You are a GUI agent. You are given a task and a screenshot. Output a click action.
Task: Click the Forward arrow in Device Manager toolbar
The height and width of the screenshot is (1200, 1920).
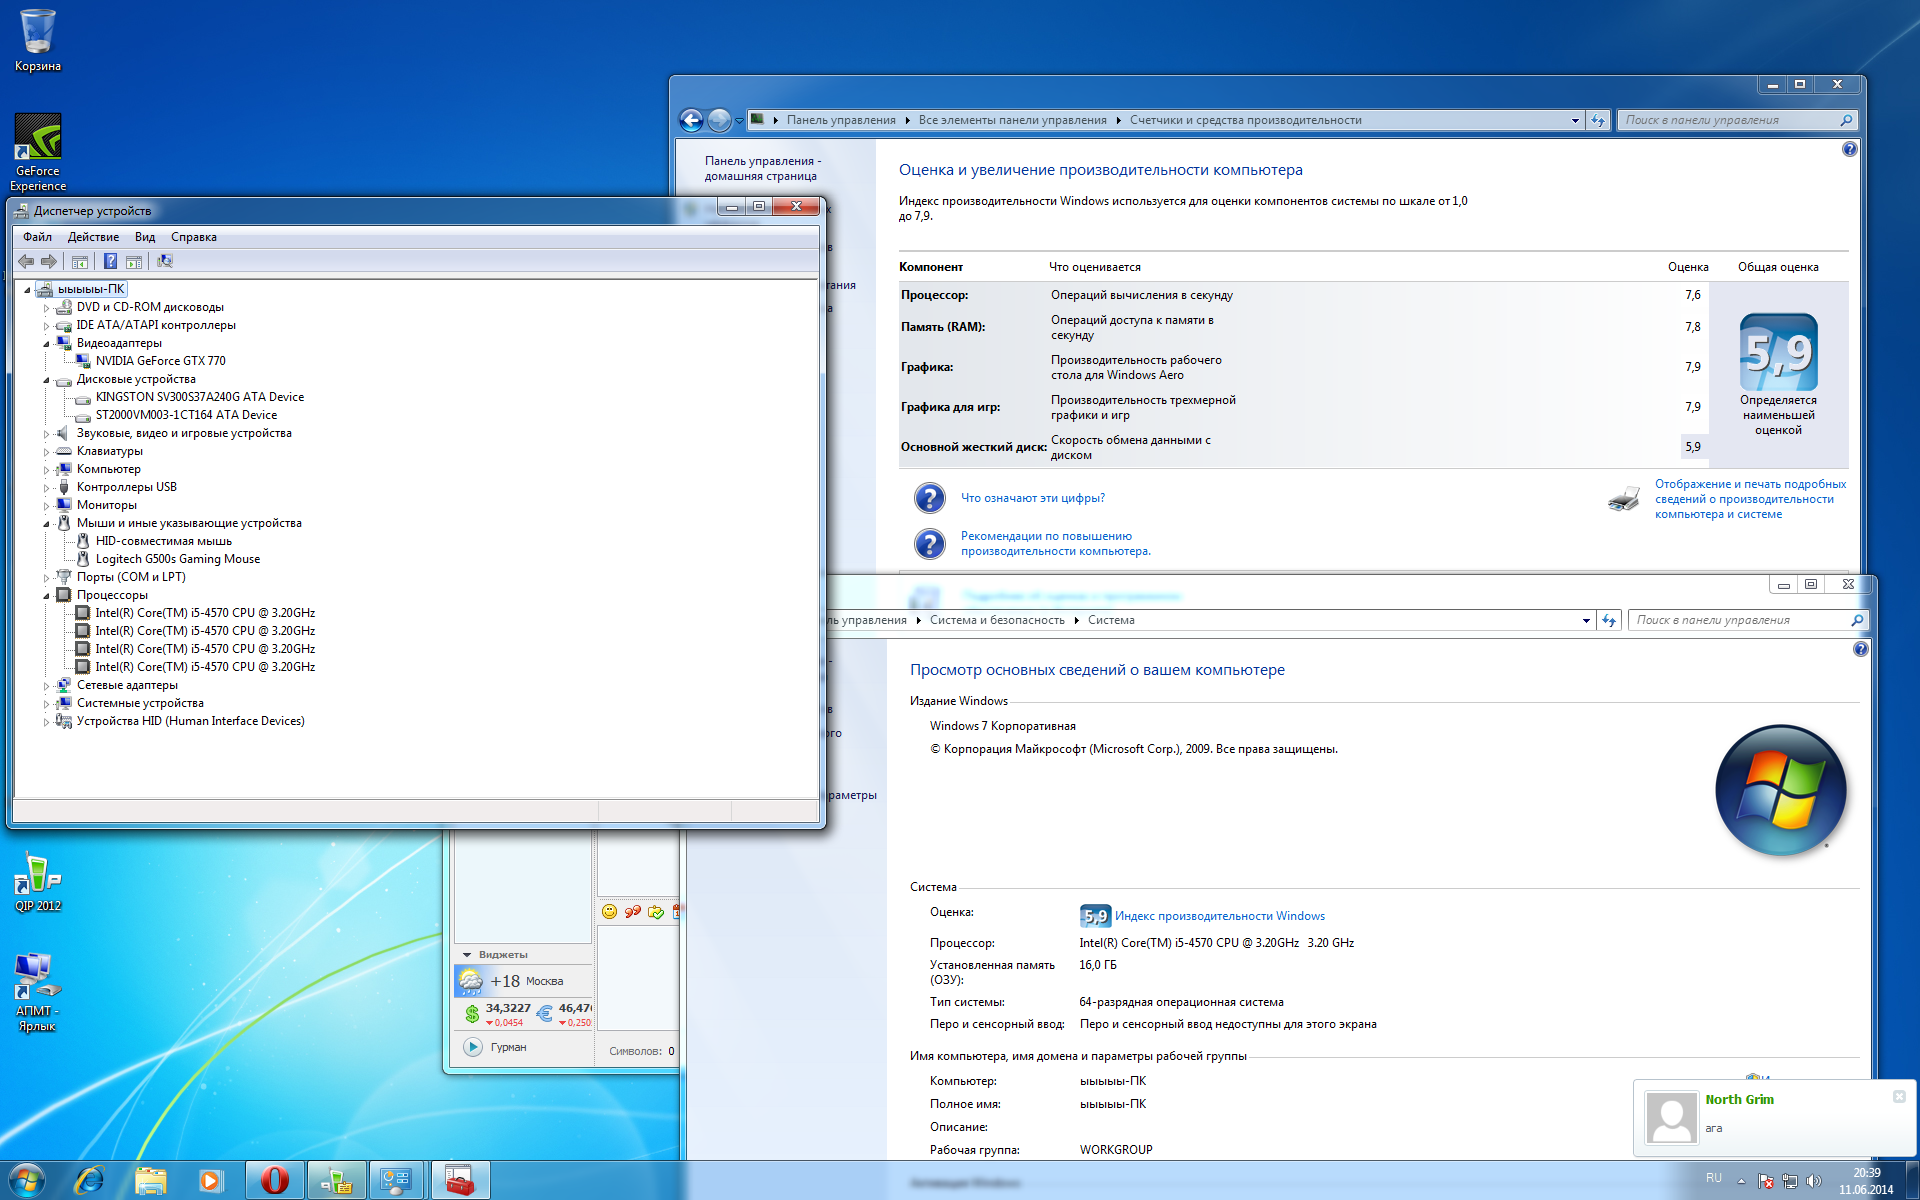(48, 261)
